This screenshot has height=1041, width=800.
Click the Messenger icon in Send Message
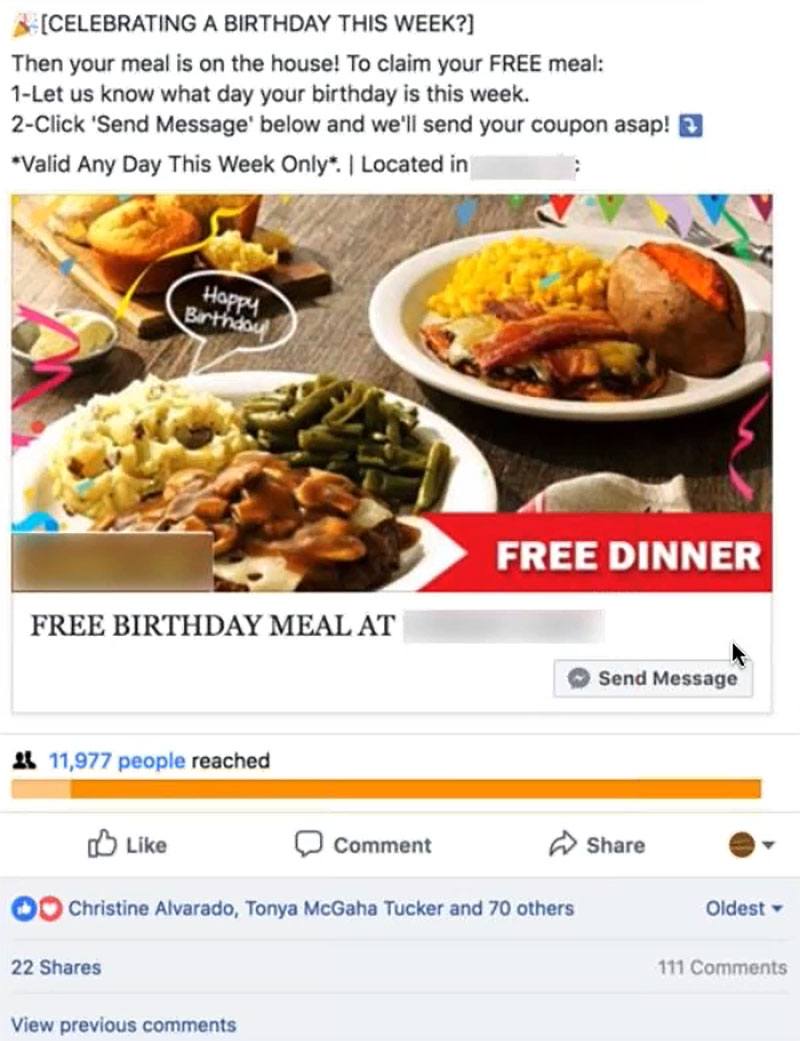578,678
